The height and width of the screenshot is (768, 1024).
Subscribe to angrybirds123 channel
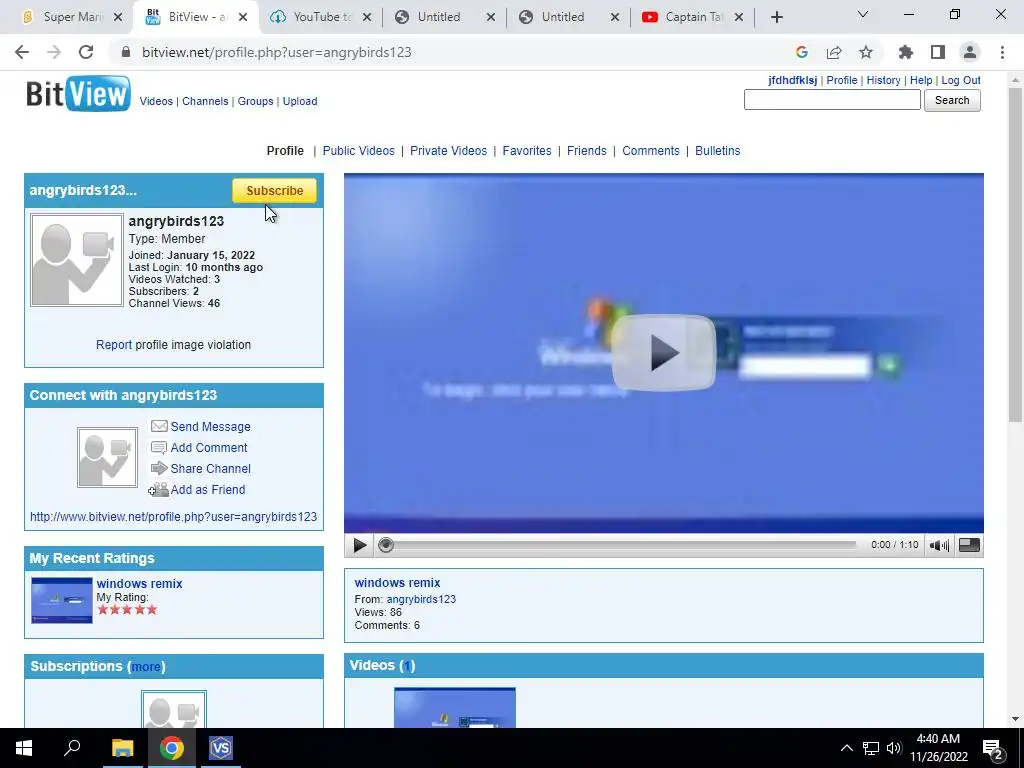(274, 191)
